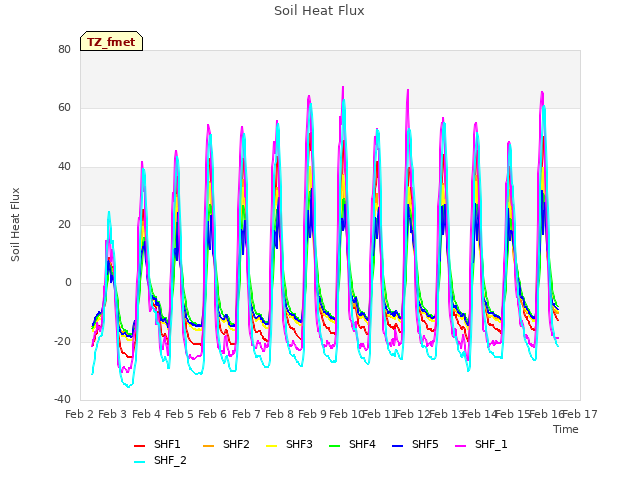Click the green SHF4 legend color marker

[334, 446]
